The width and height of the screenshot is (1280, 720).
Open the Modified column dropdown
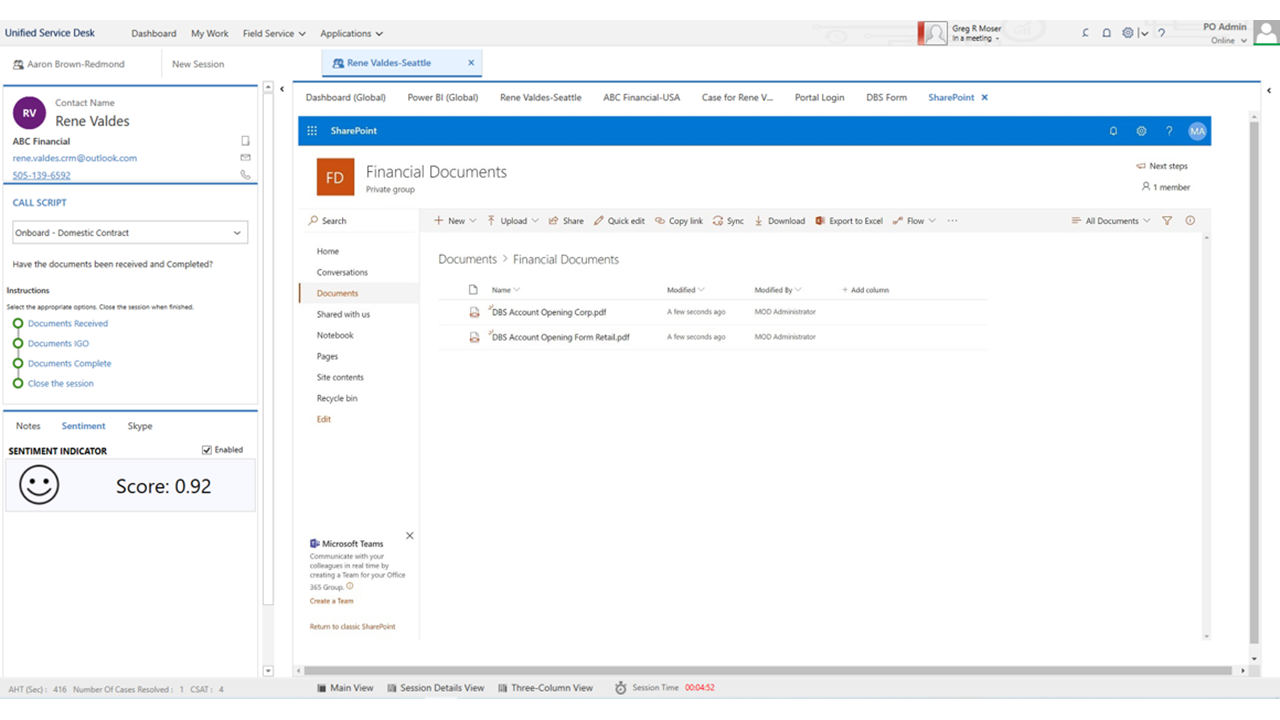pyautogui.click(x=686, y=290)
